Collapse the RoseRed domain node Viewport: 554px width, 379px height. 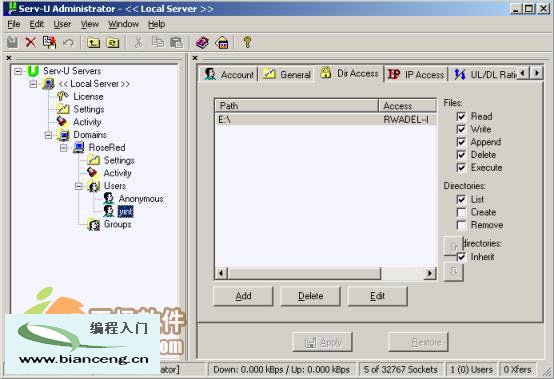pyautogui.click(x=64, y=148)
